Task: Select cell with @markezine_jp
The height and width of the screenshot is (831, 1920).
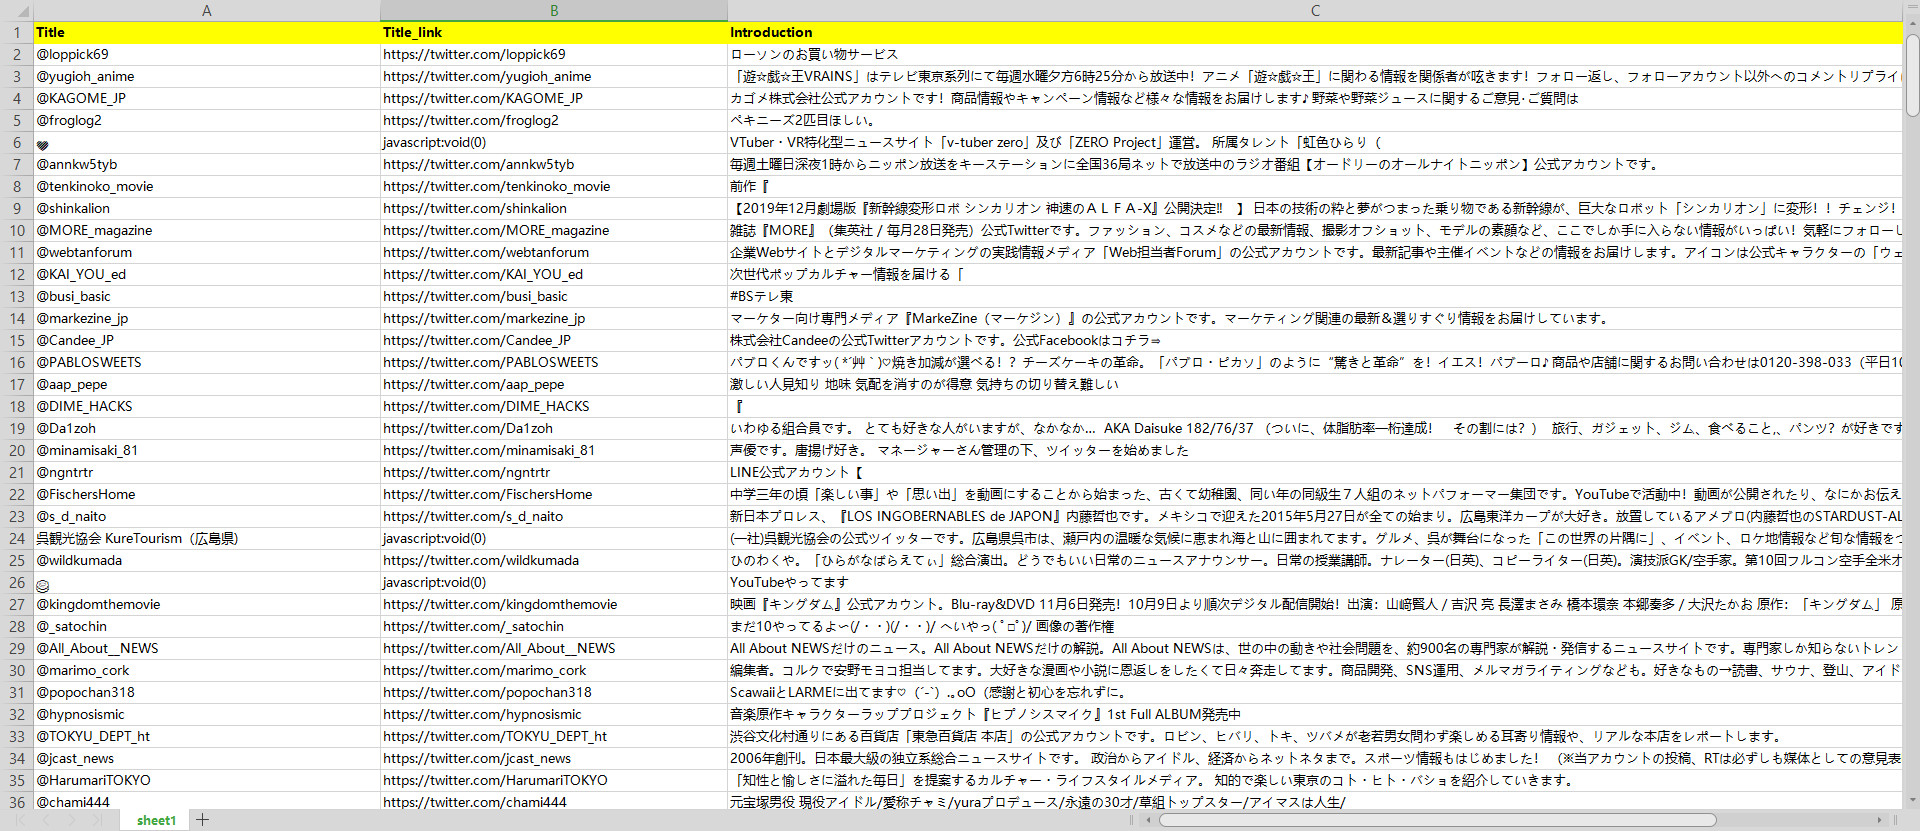Action: tap(207, 318)
